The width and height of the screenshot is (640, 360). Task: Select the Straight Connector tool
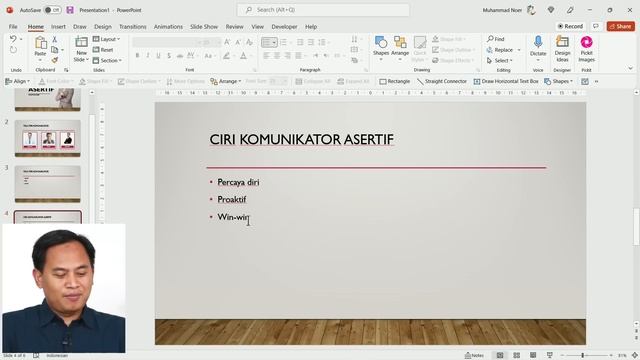point(442,81)
